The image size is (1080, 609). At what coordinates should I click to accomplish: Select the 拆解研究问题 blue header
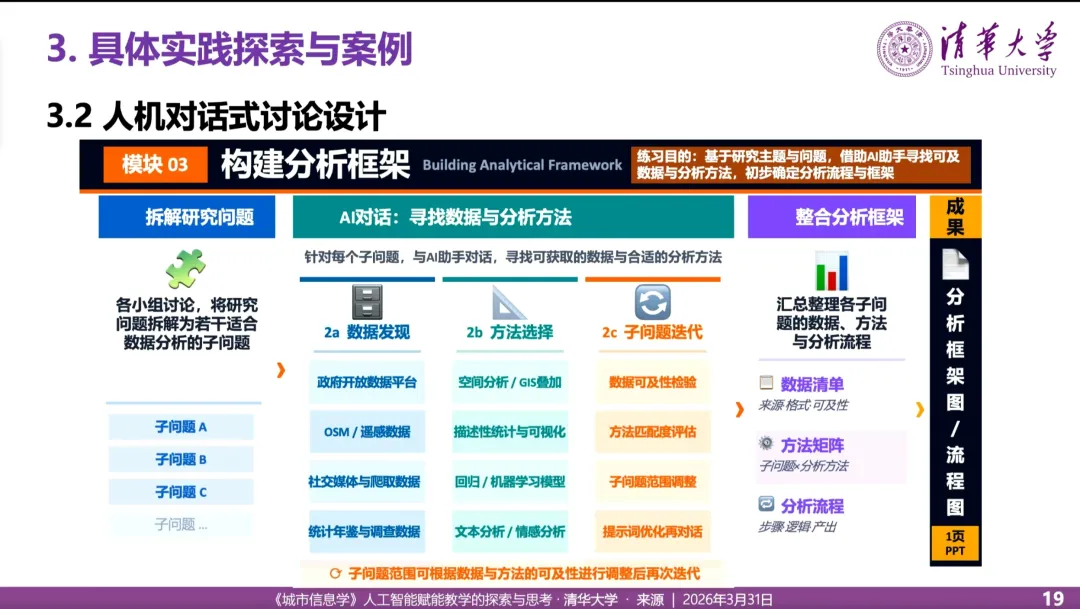[x=187, y=217]
